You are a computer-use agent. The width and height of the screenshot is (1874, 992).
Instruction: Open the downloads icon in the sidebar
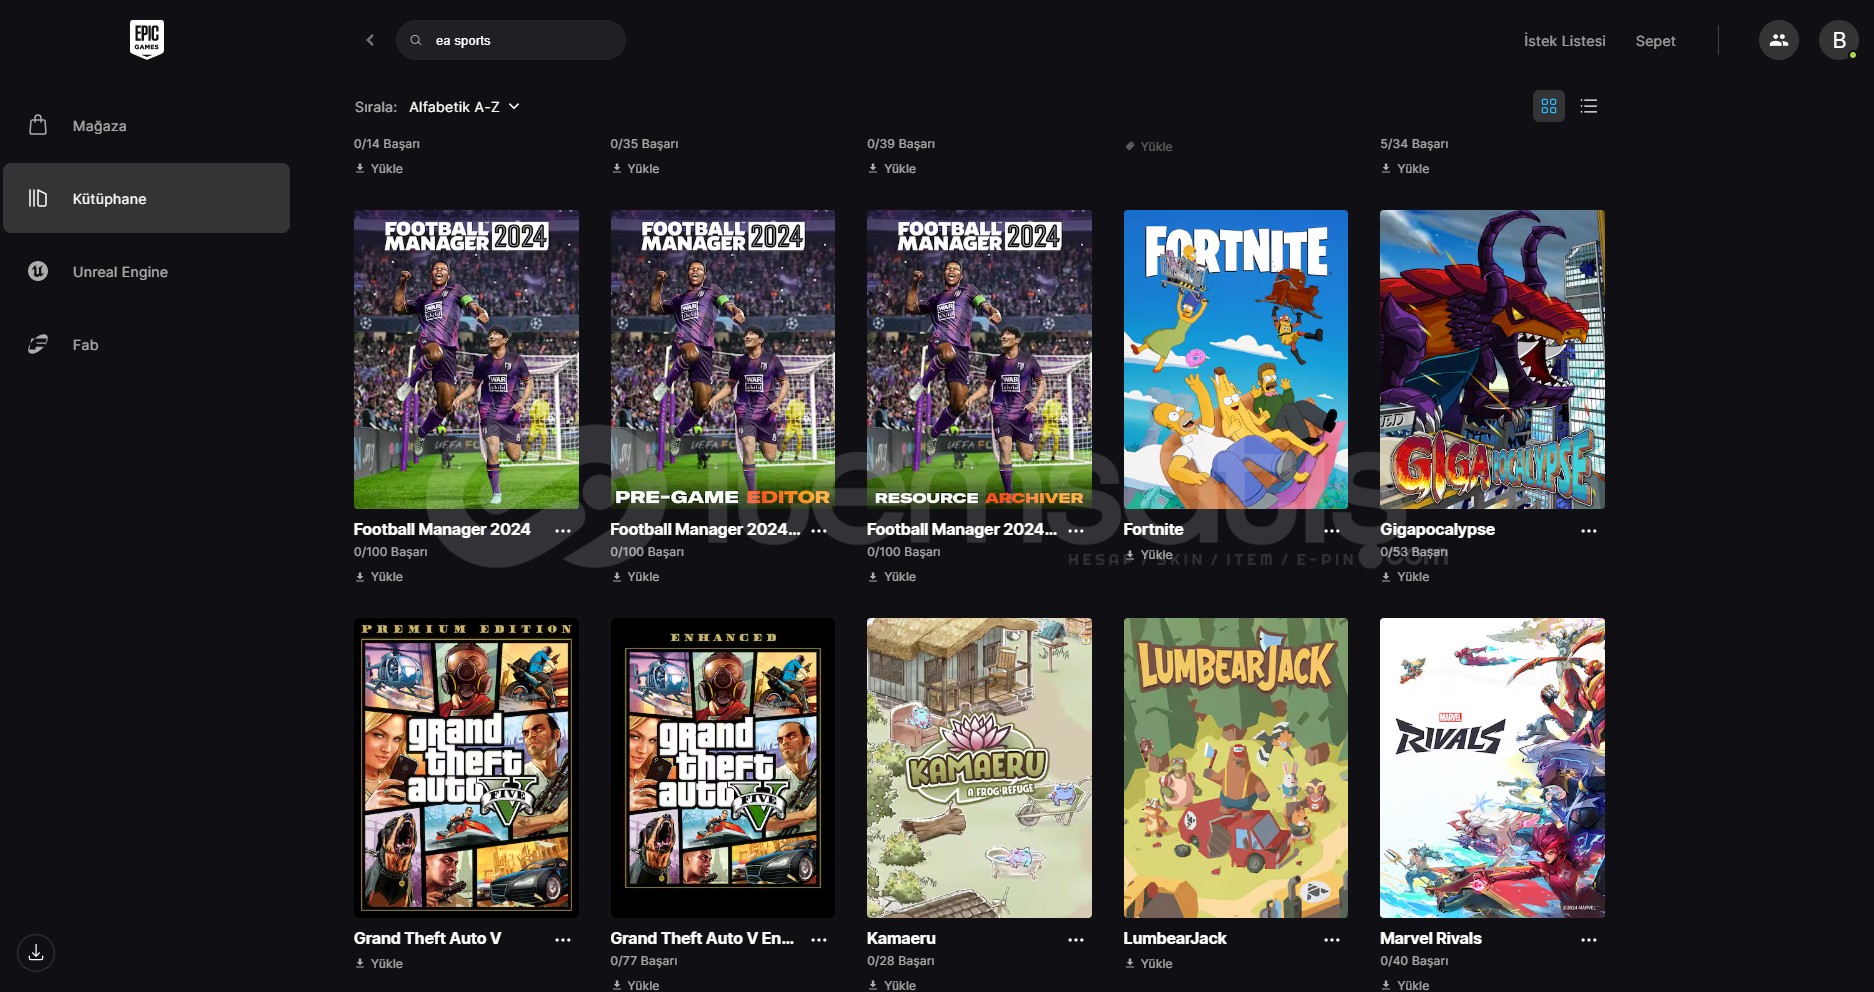[x=36, y=952]
